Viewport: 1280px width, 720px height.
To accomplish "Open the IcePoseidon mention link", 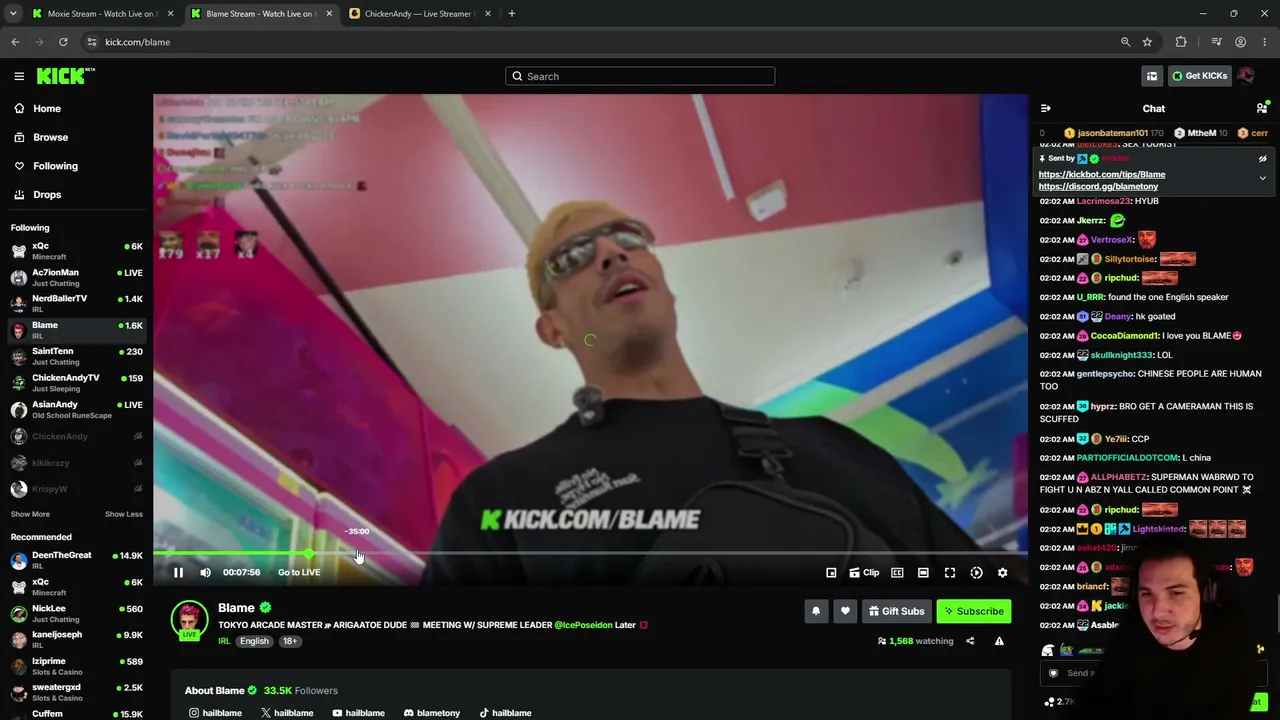I will [x=583, y=625].
